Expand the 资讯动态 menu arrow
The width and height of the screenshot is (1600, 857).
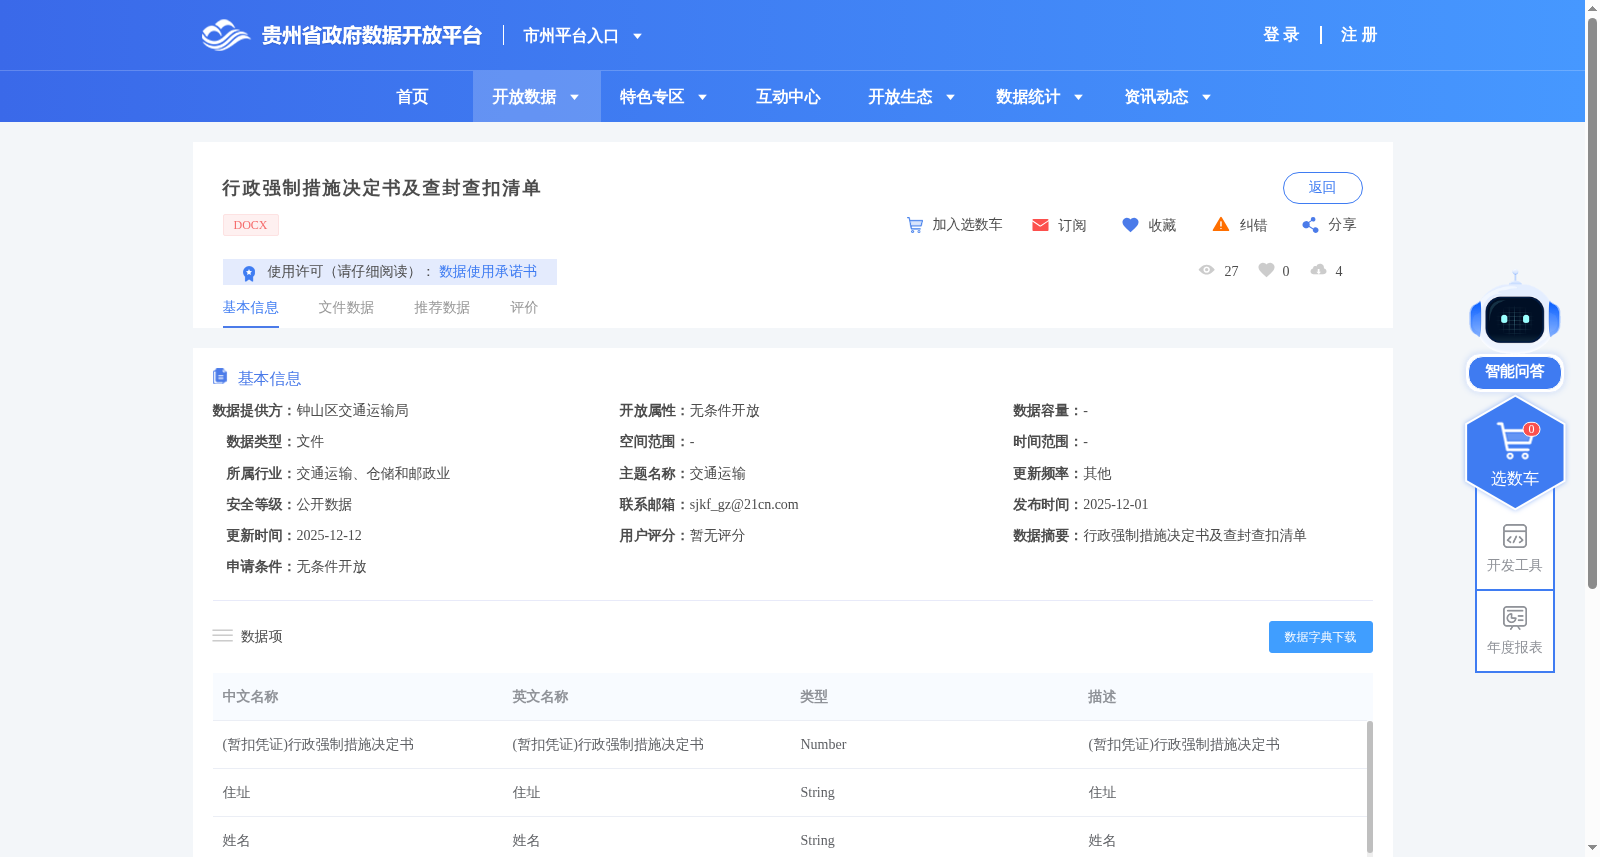point(1206,97)
